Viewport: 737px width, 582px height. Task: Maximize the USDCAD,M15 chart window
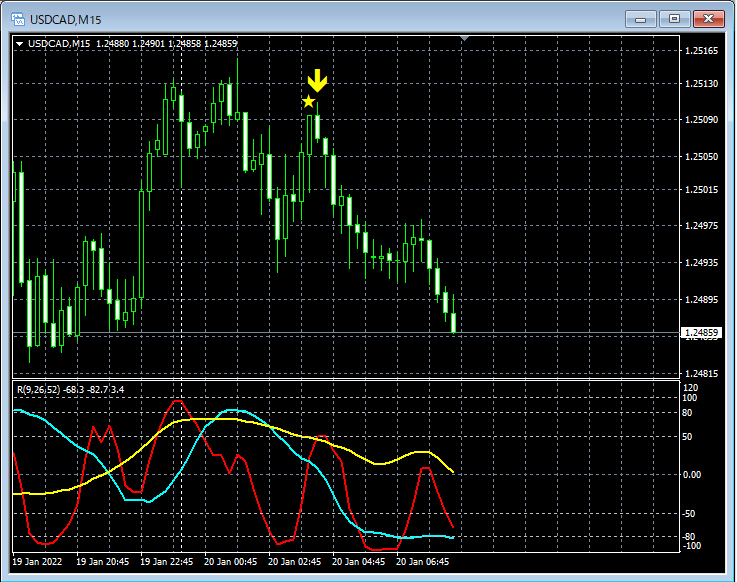[674, 19]
